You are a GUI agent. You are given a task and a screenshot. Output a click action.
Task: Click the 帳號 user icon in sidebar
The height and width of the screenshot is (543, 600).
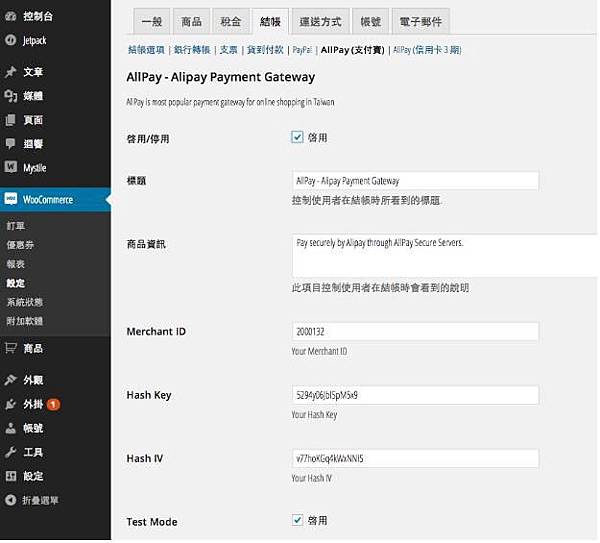point(10,428)
